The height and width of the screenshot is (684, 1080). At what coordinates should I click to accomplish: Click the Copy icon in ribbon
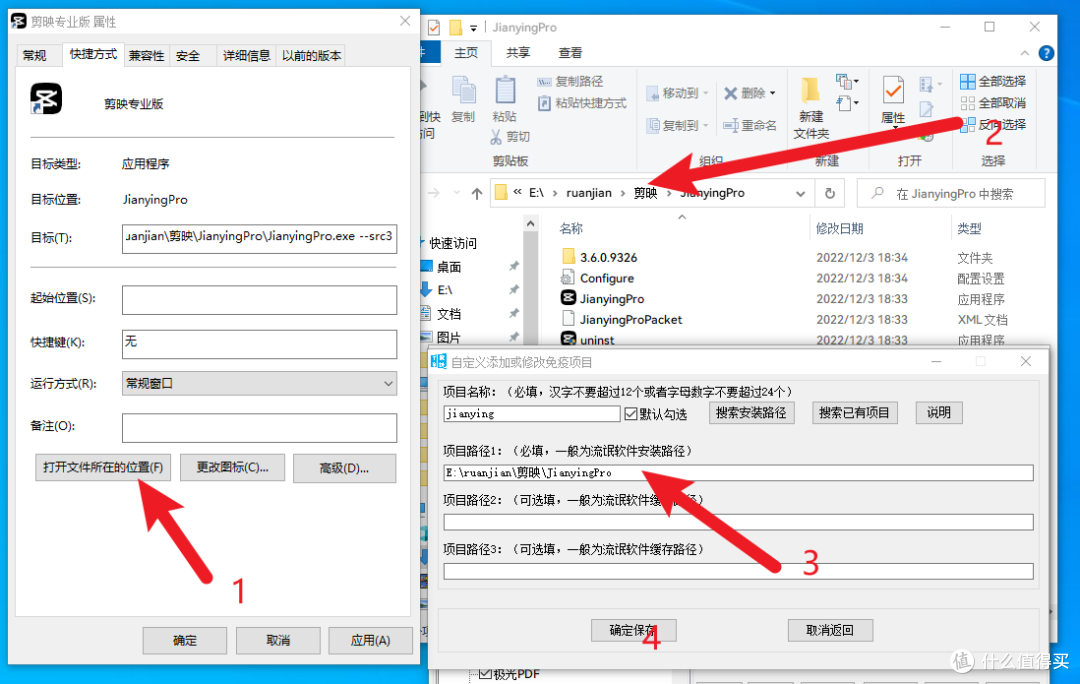464,92
